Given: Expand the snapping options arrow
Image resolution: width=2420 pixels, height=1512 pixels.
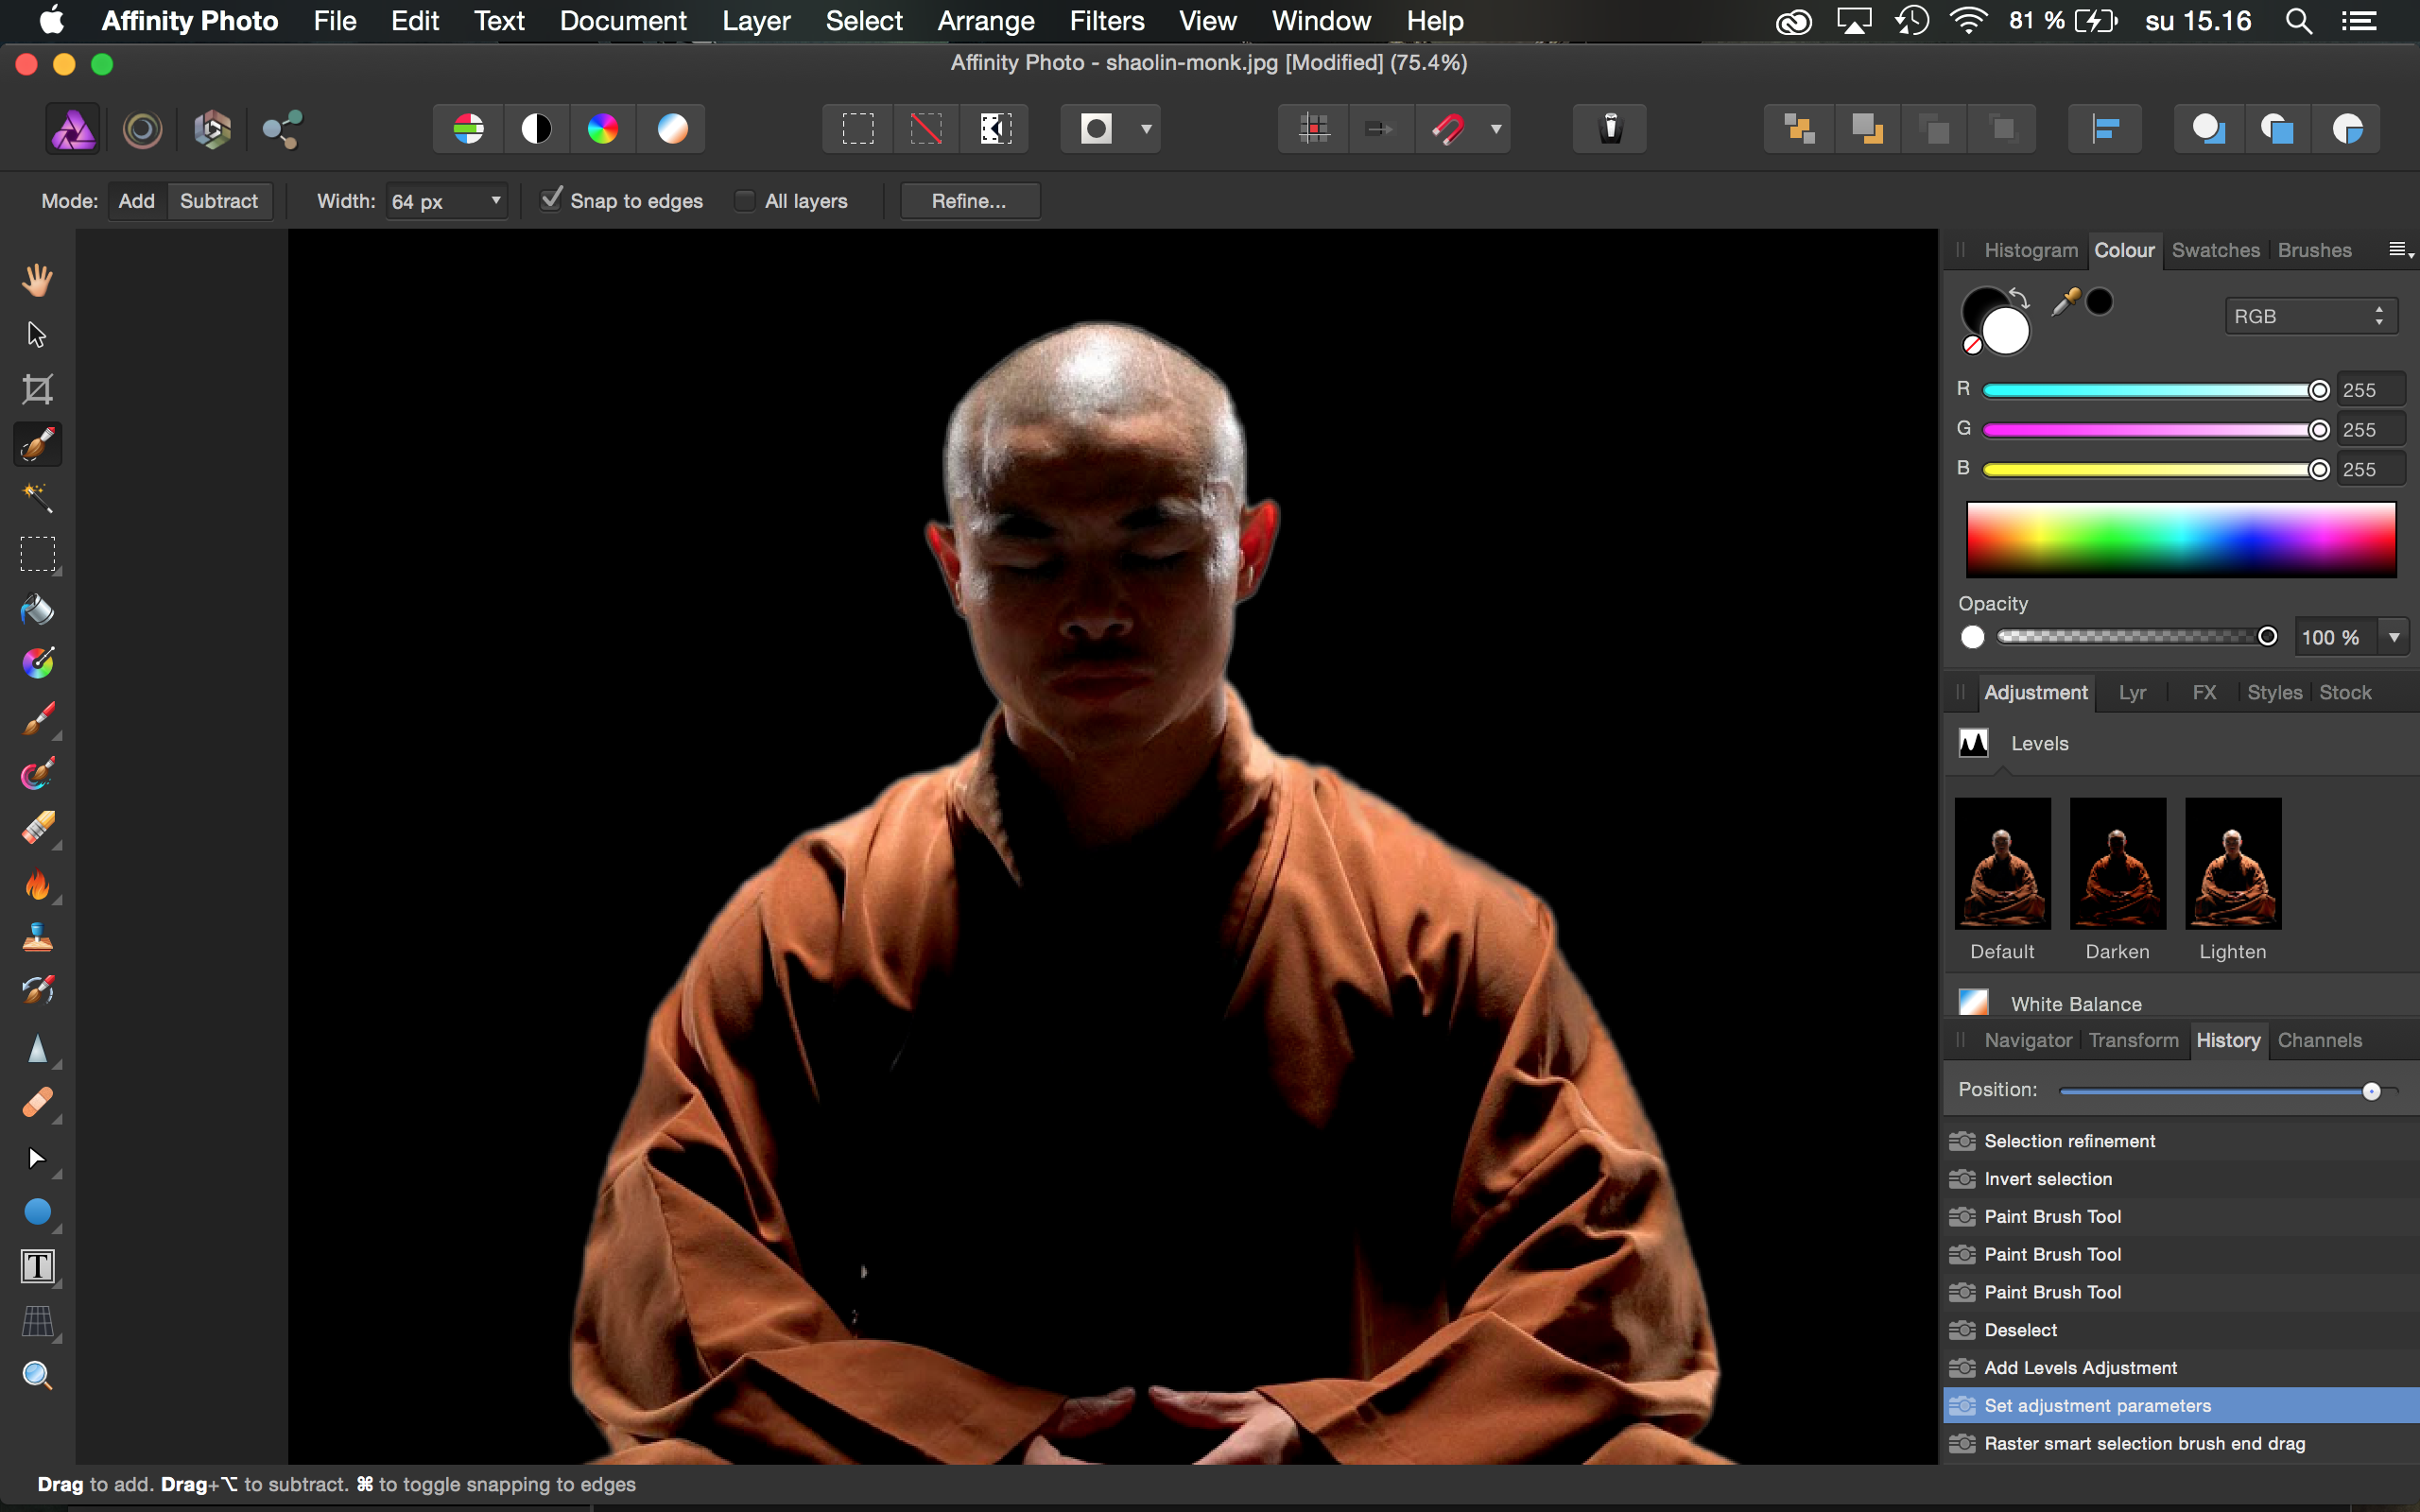Looking at the screenshot, I should point(1496,128).
